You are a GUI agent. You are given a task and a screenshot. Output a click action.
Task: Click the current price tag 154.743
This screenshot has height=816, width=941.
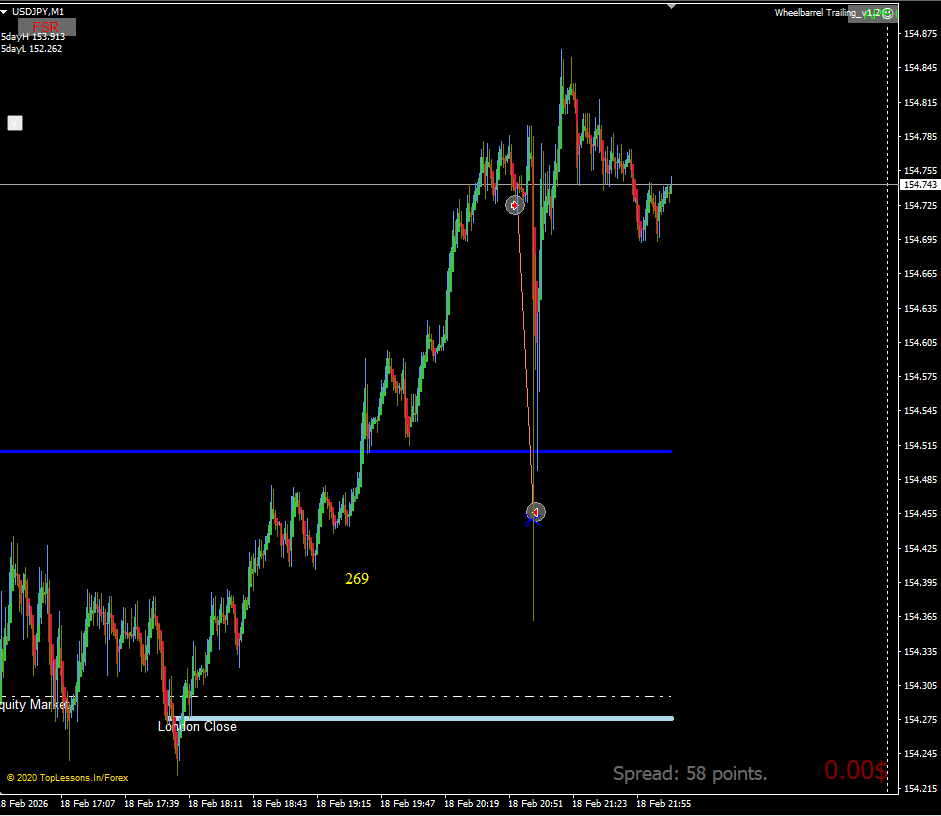pyautogui.click(x=919, y=185)
